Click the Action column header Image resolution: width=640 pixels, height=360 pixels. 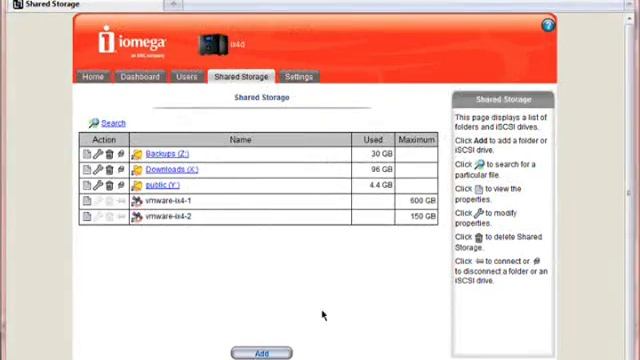pyautogui.click(x=104, y=140)
